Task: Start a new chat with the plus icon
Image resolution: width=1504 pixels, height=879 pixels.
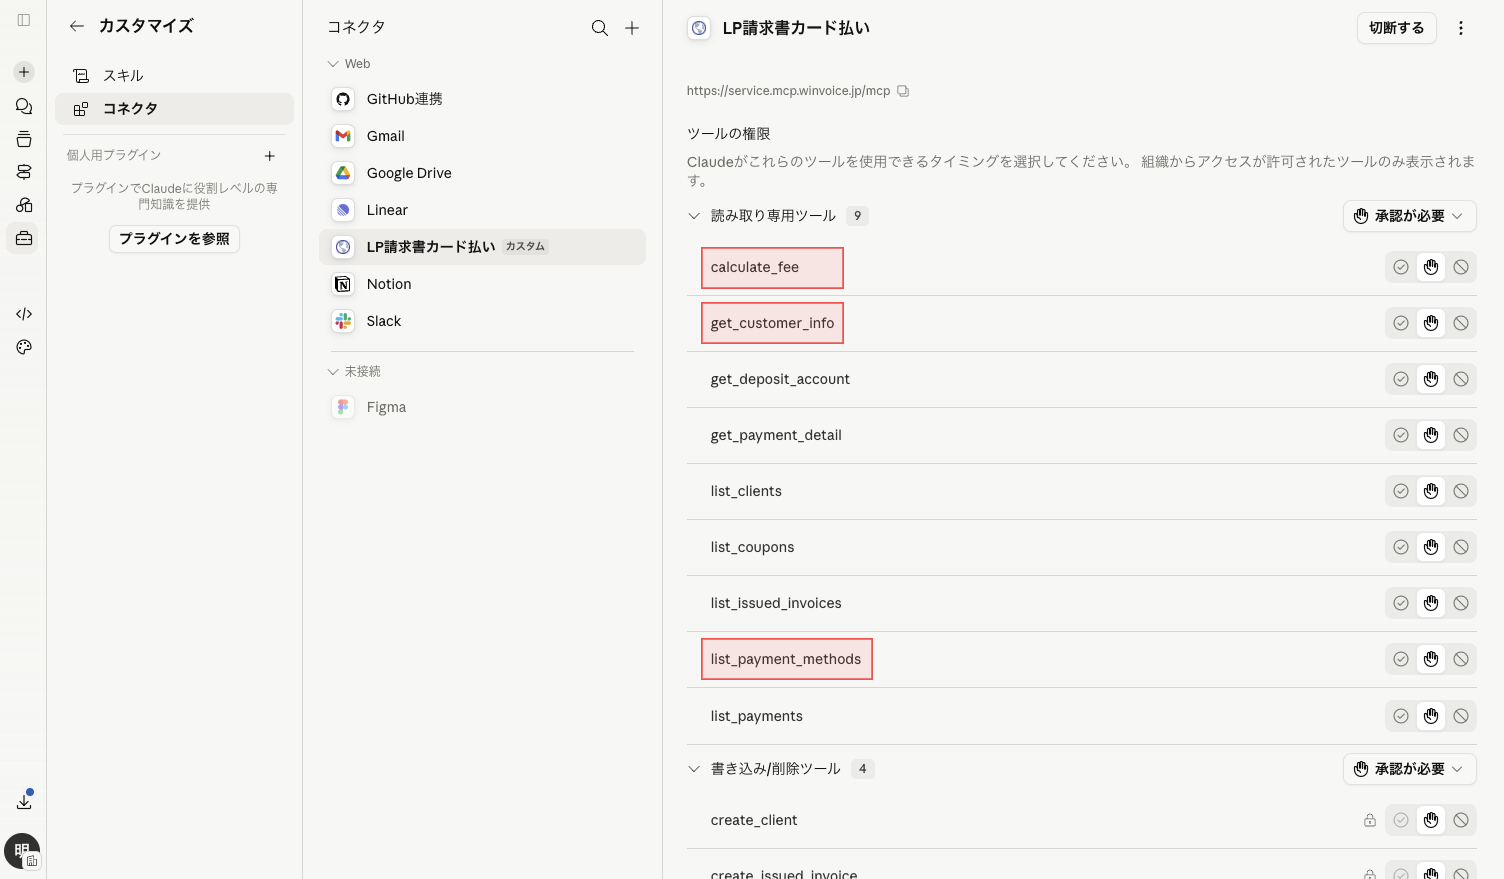Action: pyautogui.click(x=24, y=72)
